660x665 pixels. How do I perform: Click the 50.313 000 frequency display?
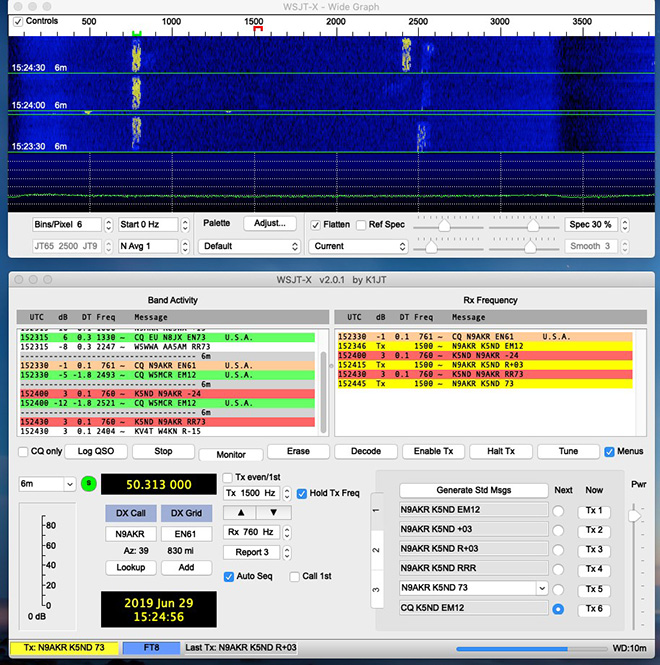(x=159, y=484)
